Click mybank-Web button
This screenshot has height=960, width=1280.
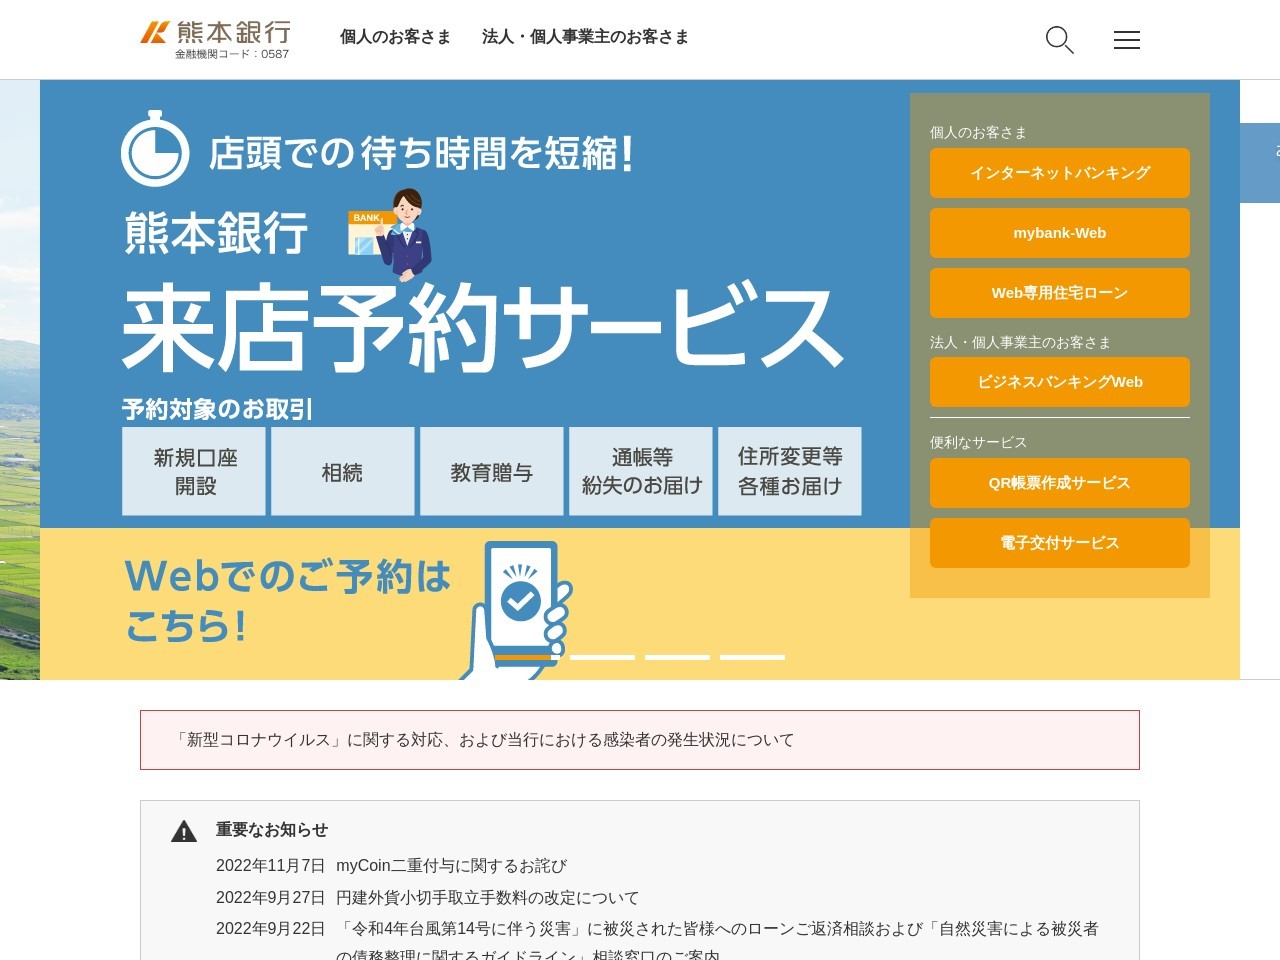pos(1060,233)
